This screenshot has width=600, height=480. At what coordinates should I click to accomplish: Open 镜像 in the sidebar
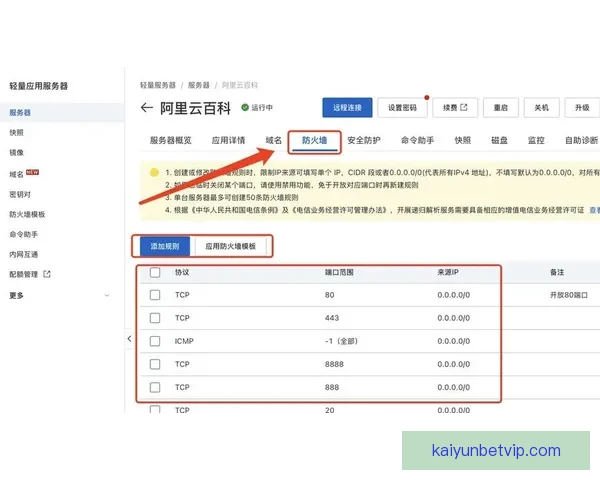click(16, 152)
